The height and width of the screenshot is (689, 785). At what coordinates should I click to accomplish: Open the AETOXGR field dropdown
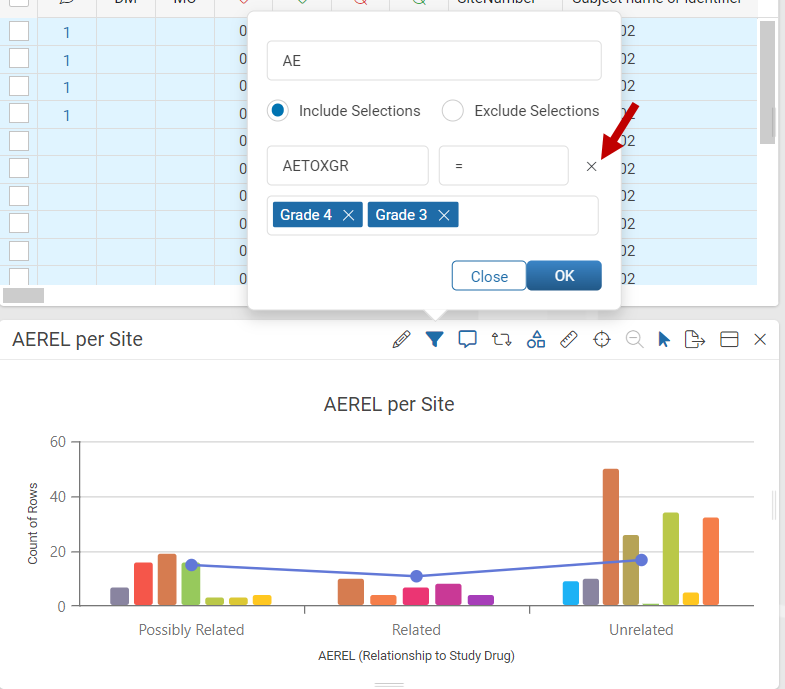click(x=348, y=166)
